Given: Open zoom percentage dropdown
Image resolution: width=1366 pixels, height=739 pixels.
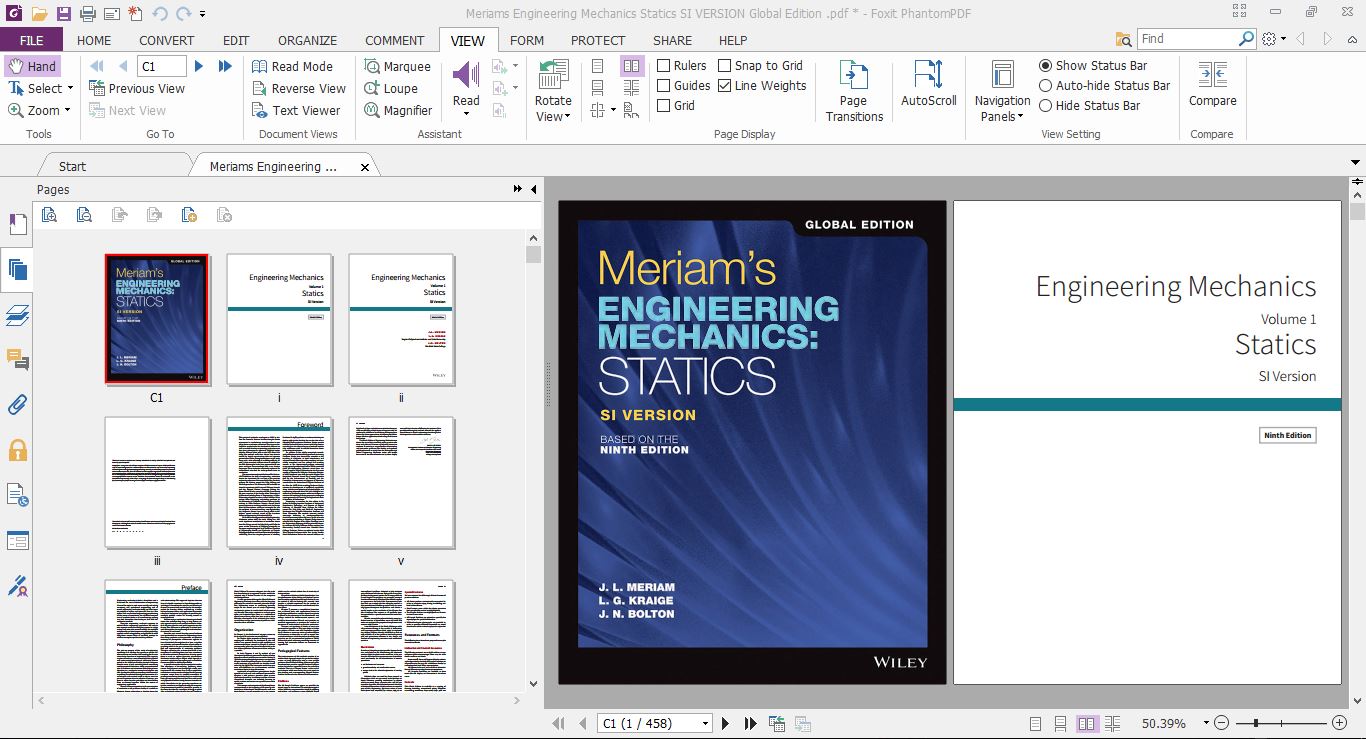Looking at the screenshot, I should click(1206, 723).
